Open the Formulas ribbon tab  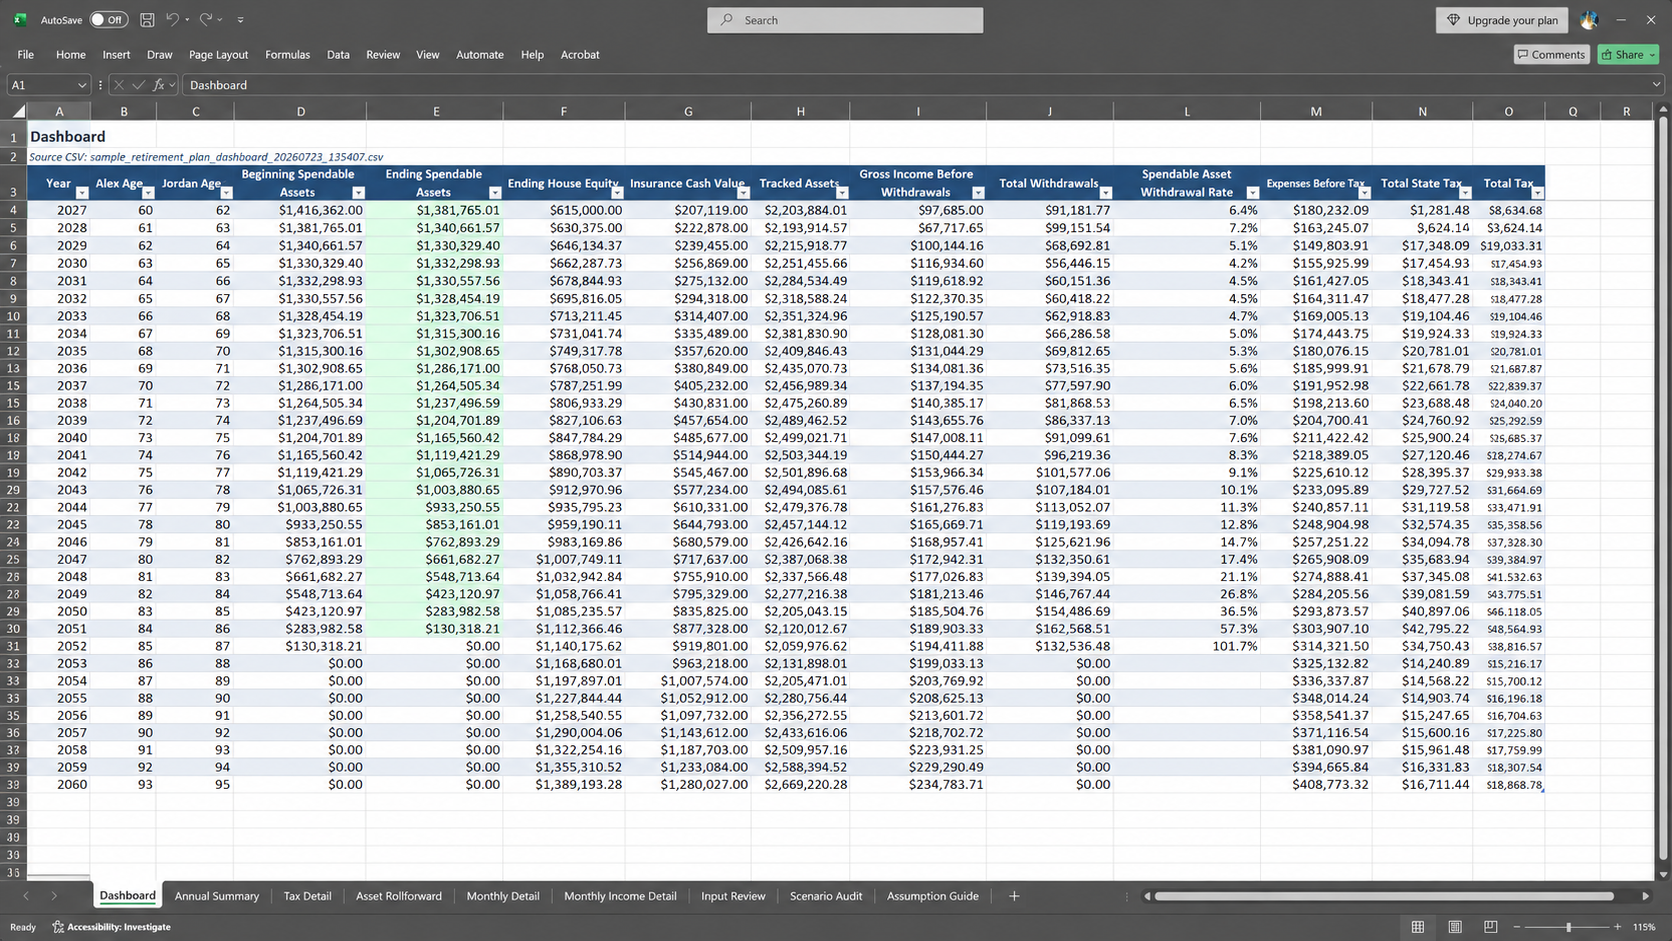point(287,54)
